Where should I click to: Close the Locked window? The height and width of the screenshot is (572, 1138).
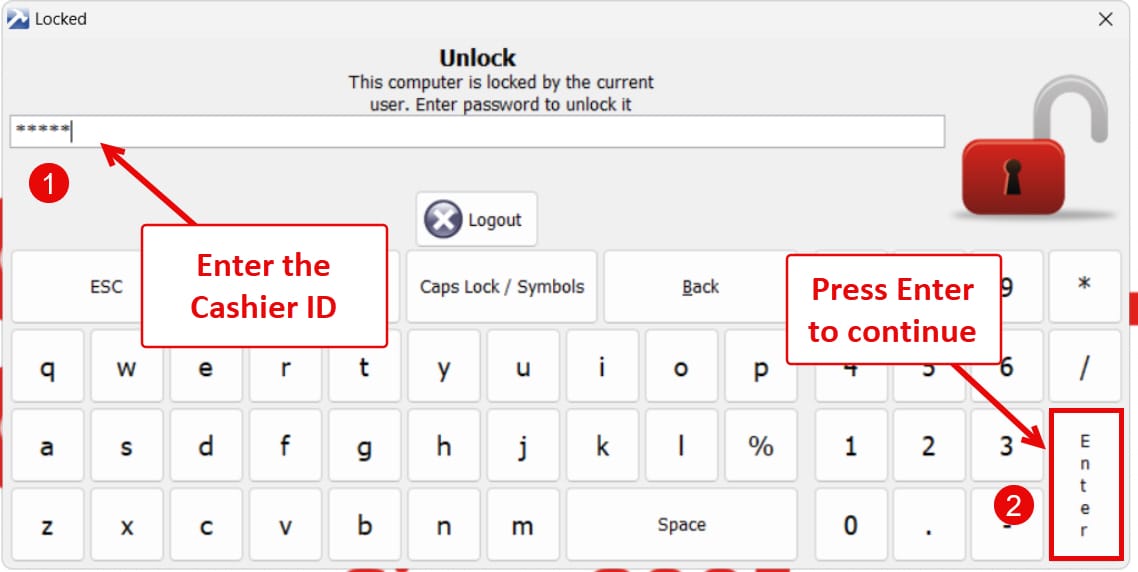tap(1106, 19)
